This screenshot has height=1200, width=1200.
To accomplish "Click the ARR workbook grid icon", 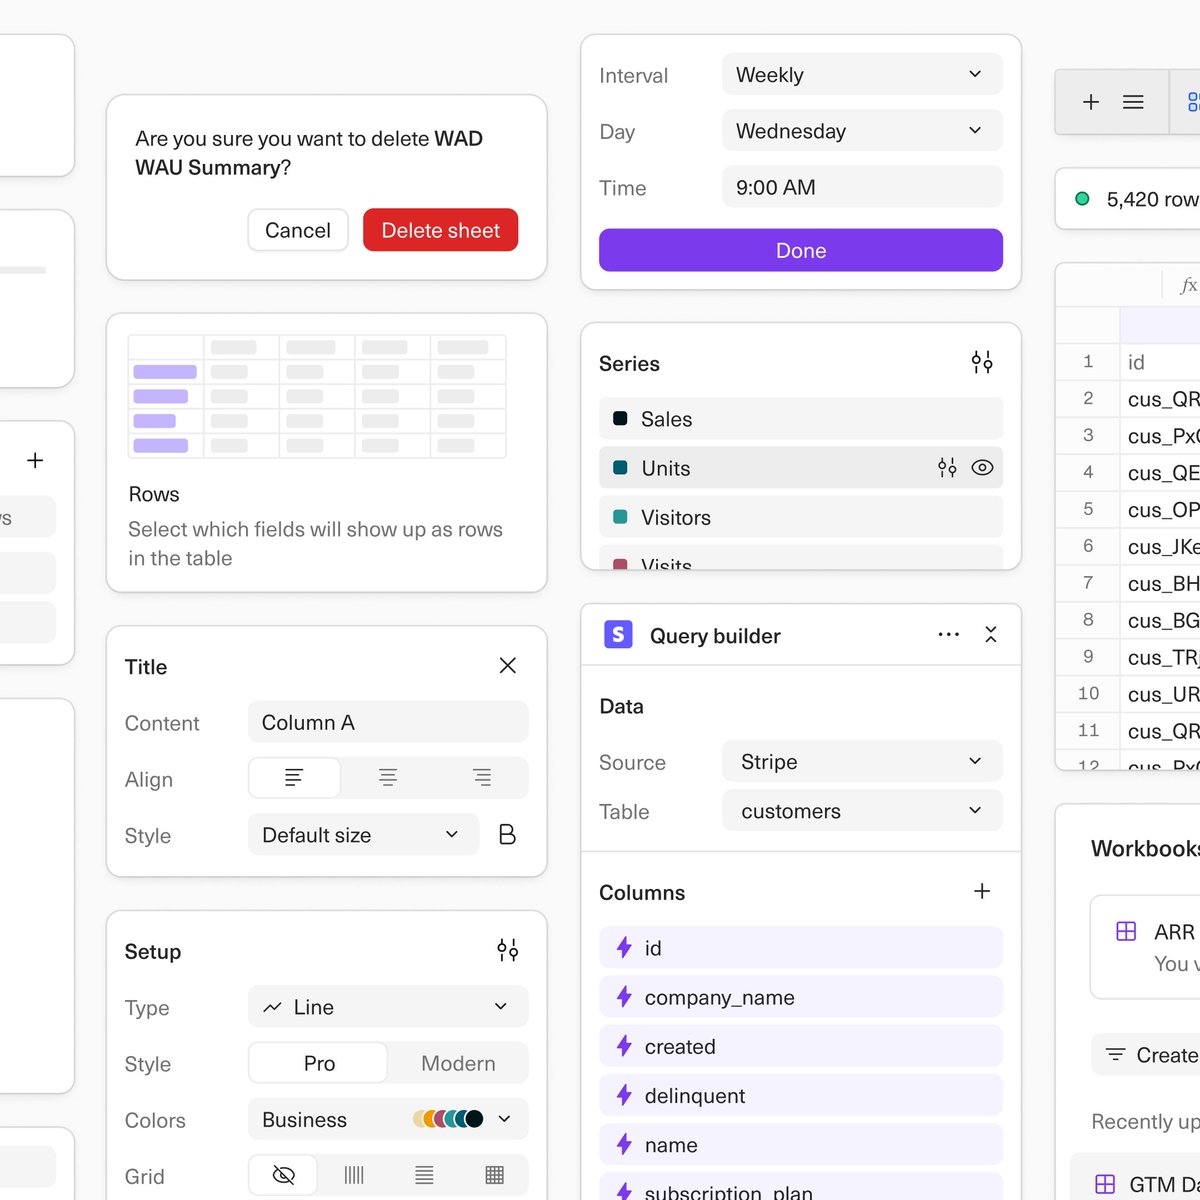I will pos(1126,931).
